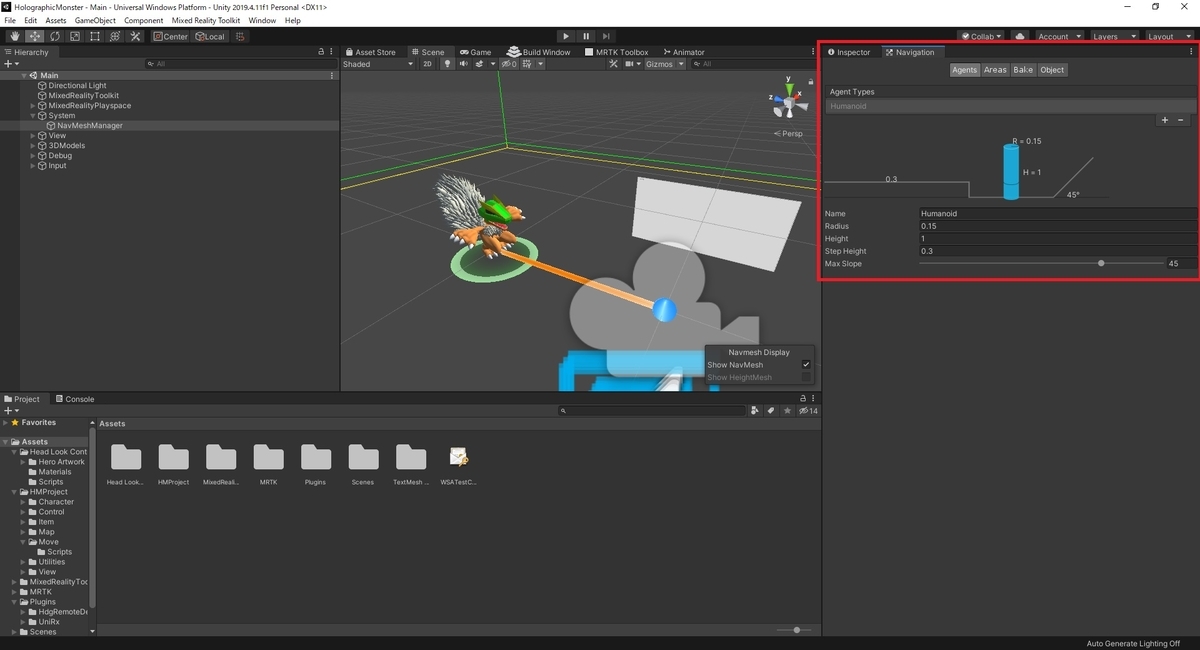Viewport: 1200px width, 650px height.
Task: Click the Project search by type icon
Action: point(755,411)
